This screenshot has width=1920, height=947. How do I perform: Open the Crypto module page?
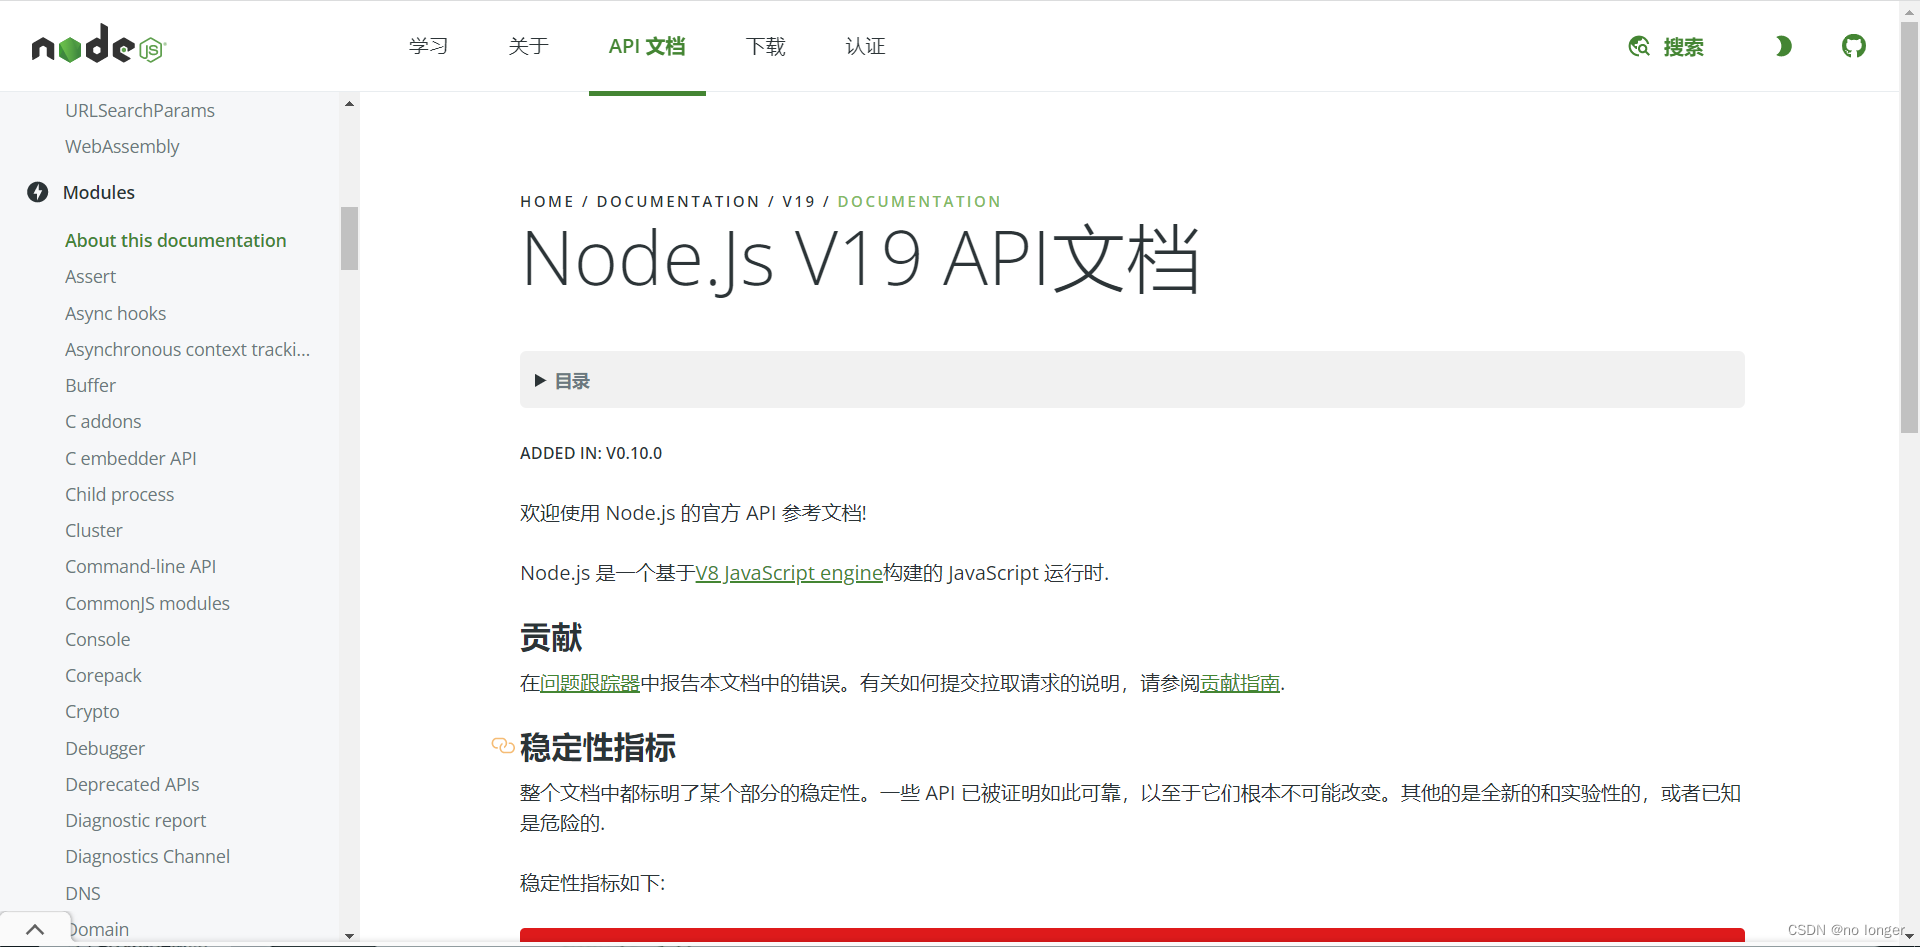click(x=92, y=711)
